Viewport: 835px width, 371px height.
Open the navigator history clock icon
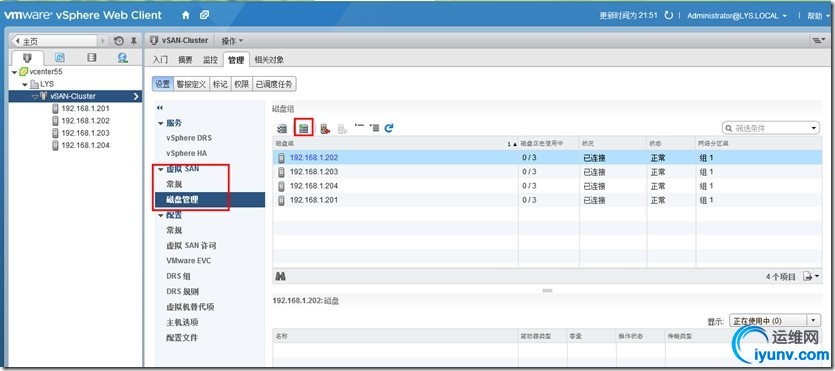pos(119,41)
